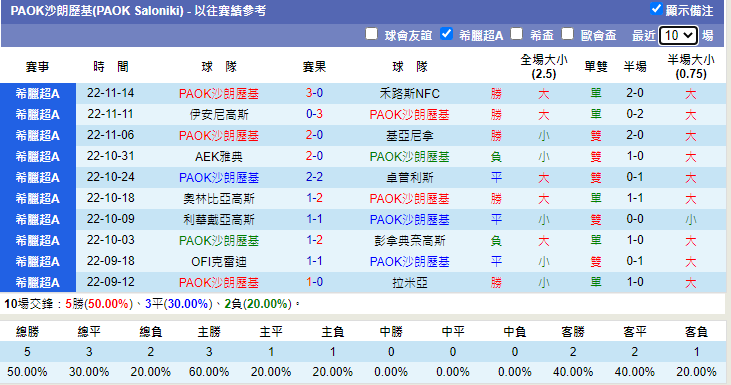Image resolution: width=731 pixels, height=385 pixels.
Task: Click the date 22-10-31
Action: (110, 156)
